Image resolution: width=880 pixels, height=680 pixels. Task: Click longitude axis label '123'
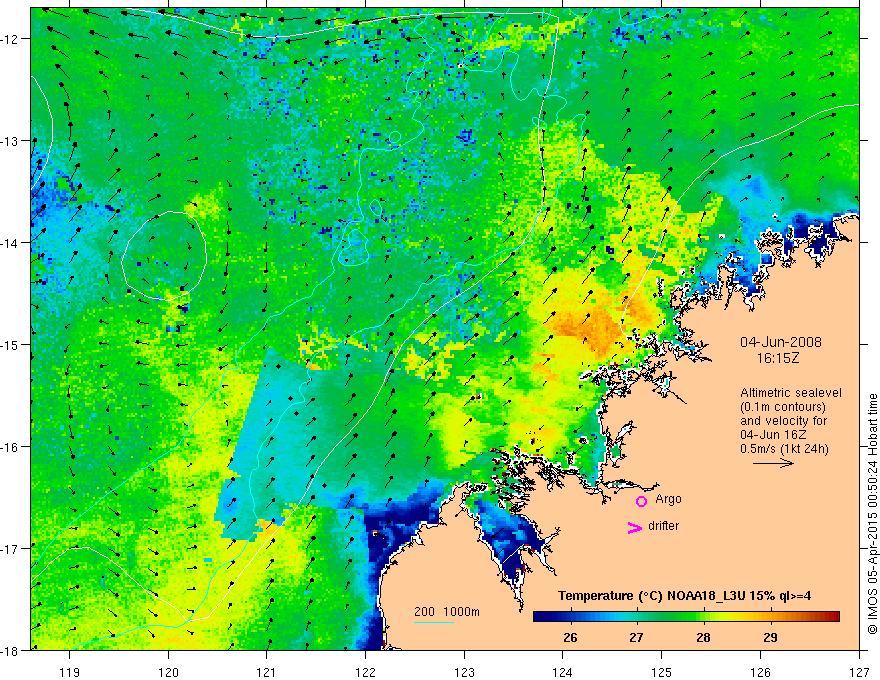(x=464, y=673)
